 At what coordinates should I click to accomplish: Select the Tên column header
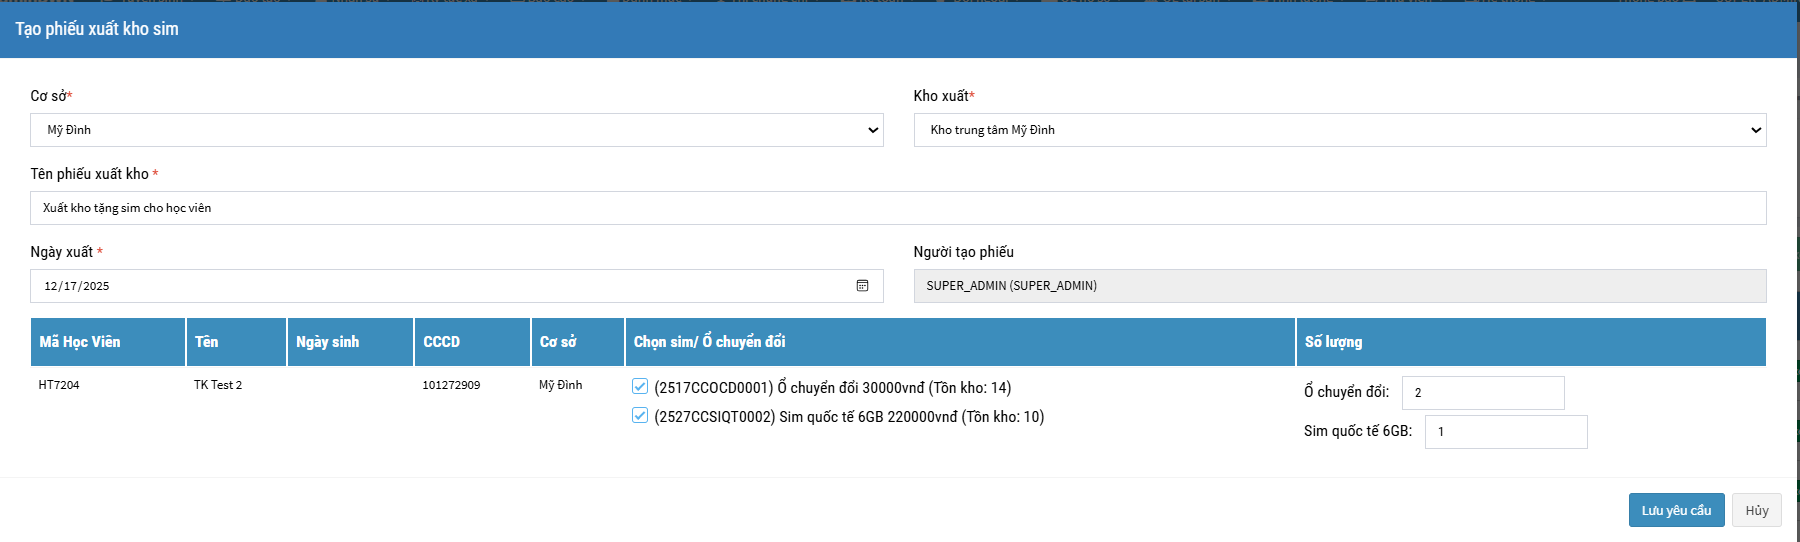(207, 342)
